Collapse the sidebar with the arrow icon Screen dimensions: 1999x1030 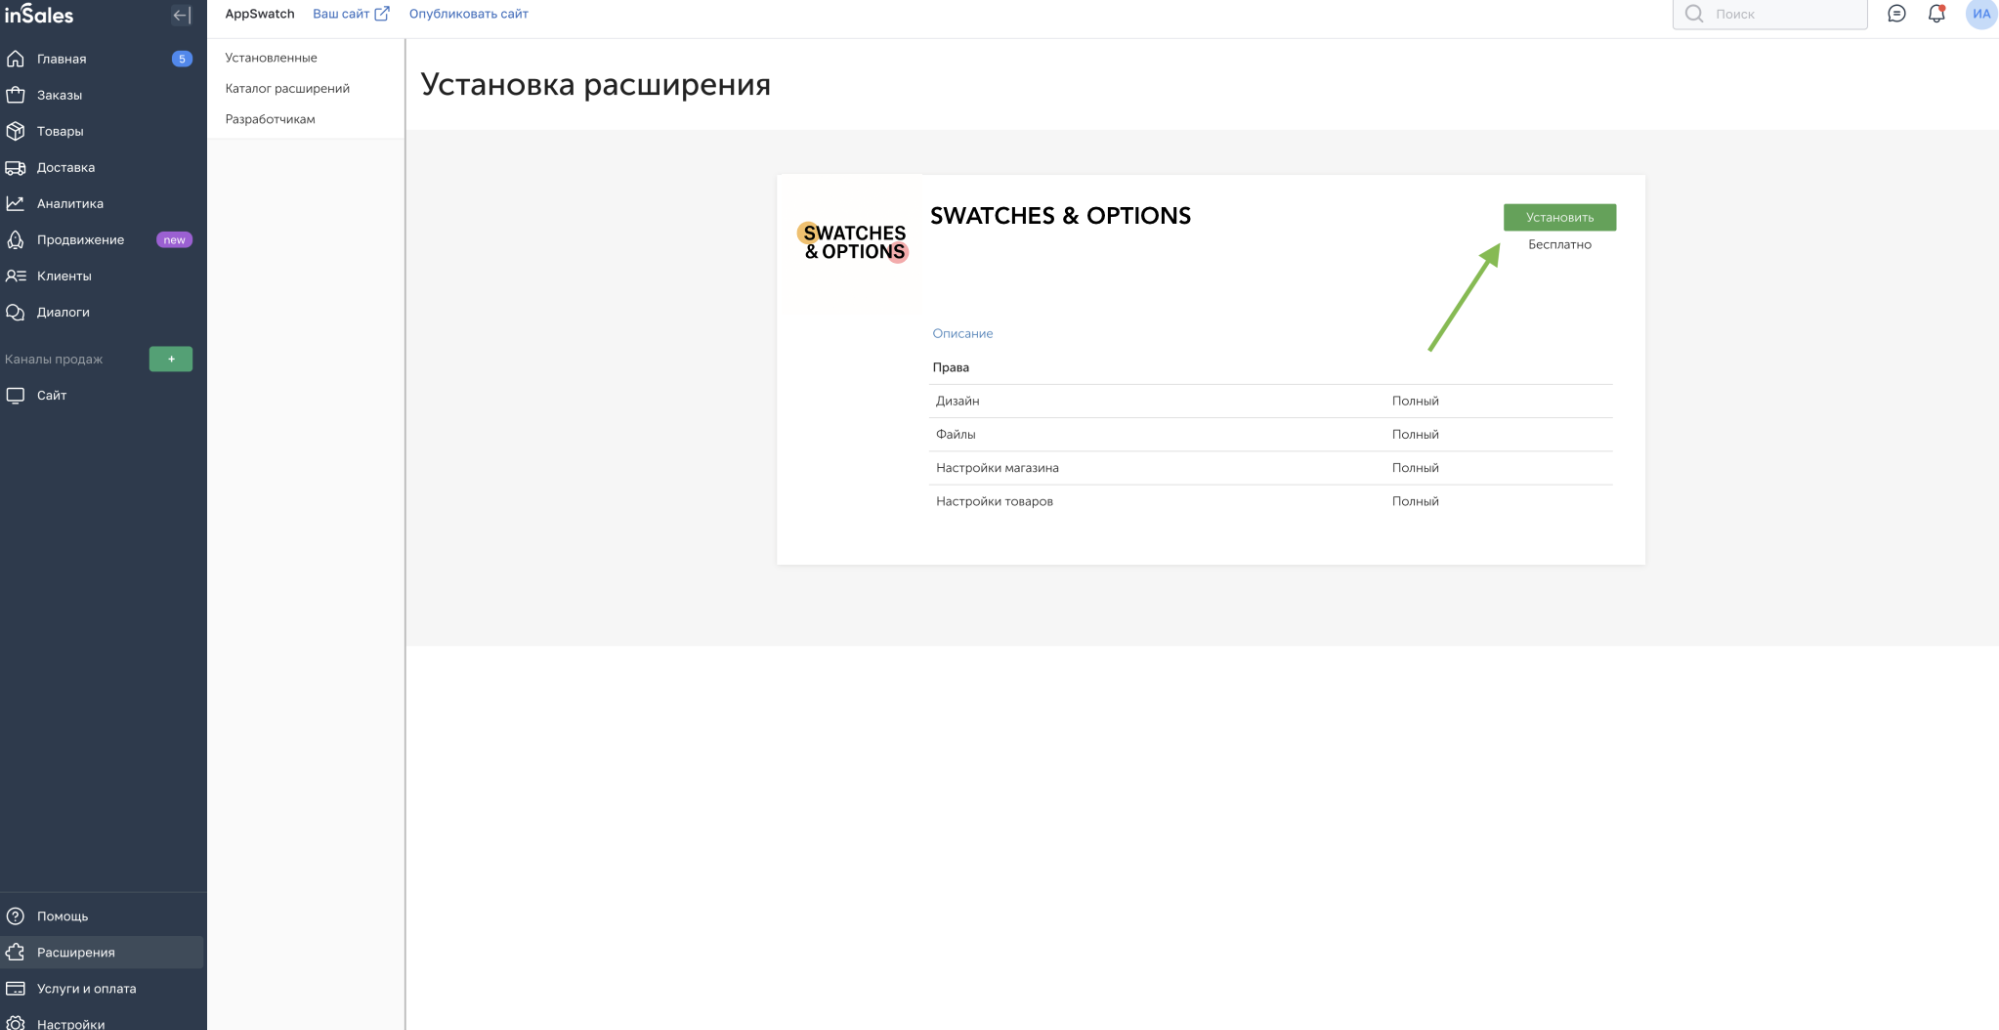pyautogui.click(x=181, y=15)
